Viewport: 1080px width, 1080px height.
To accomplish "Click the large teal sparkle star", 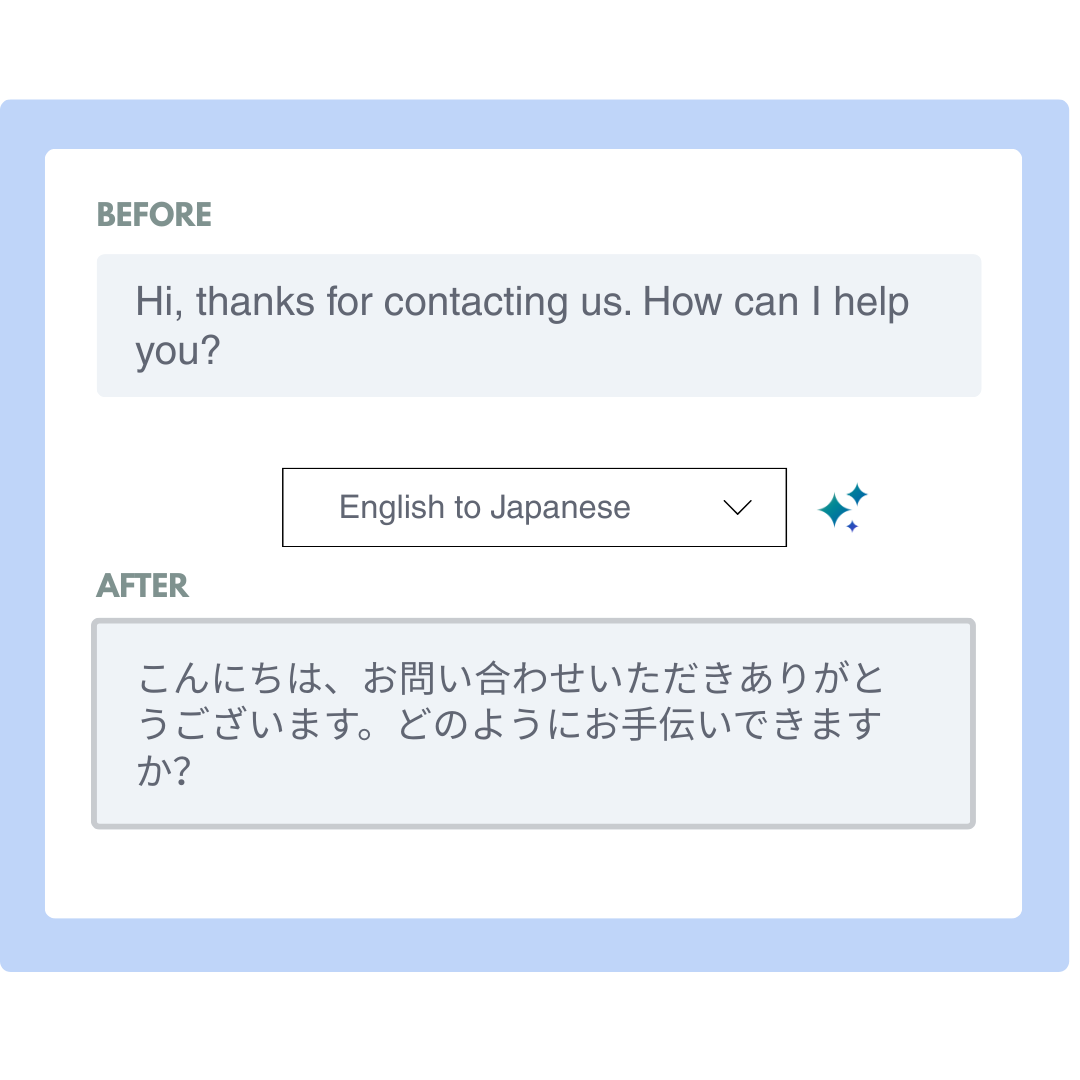I will tap(834, 510).
